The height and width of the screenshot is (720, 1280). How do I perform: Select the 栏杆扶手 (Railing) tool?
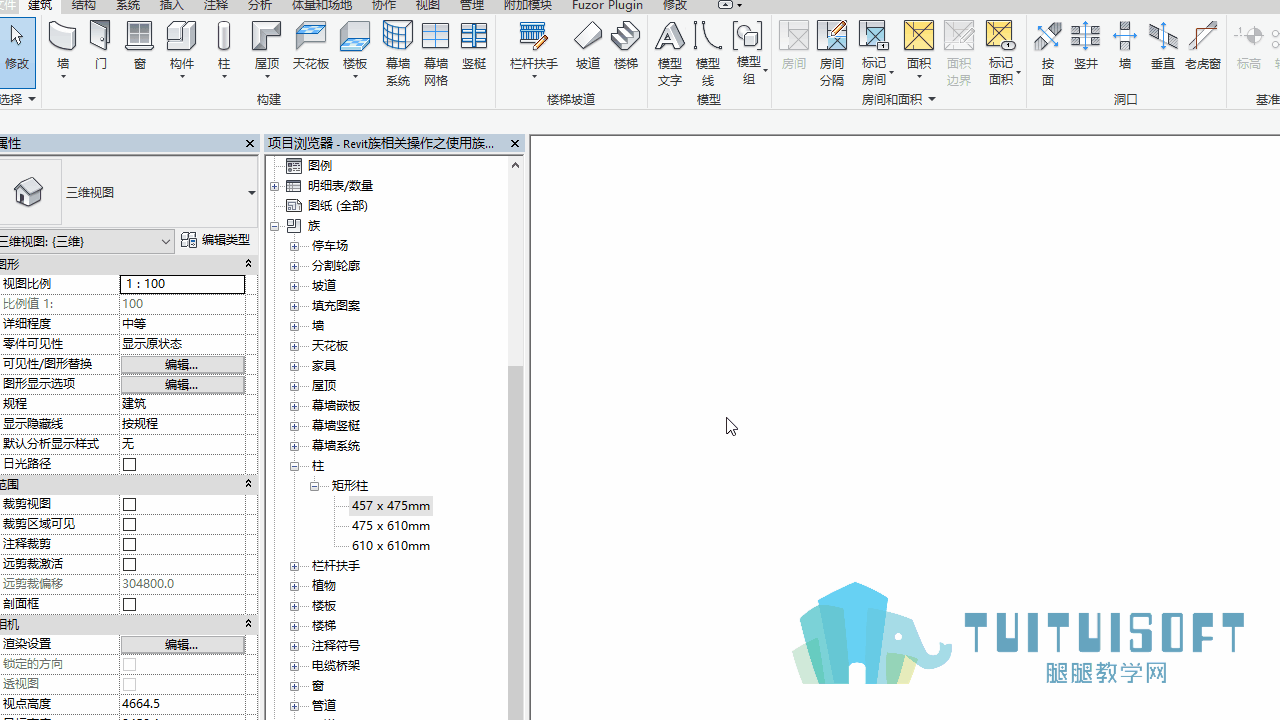click(534, 50)
